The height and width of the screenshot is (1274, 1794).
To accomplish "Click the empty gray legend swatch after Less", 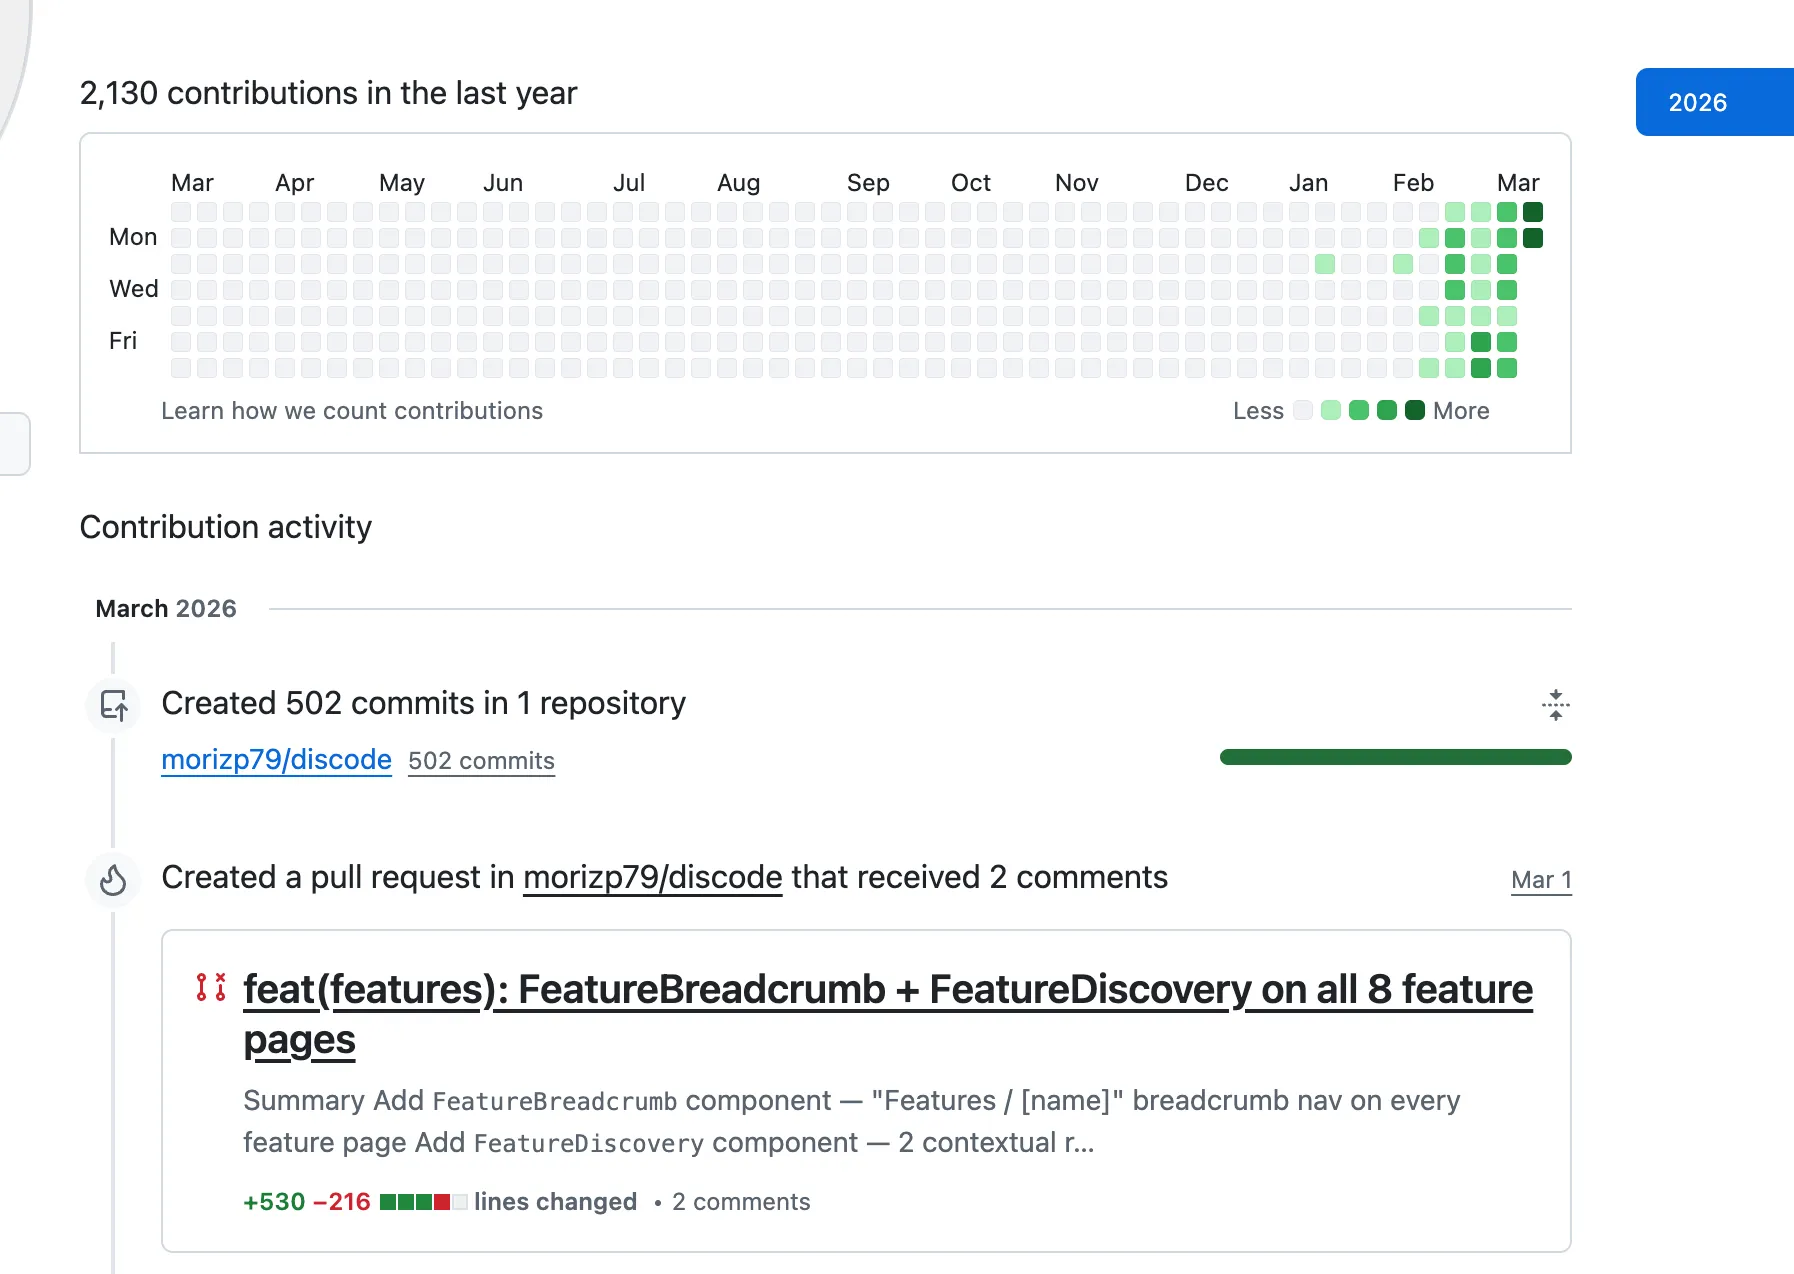I will (1302, 410).
